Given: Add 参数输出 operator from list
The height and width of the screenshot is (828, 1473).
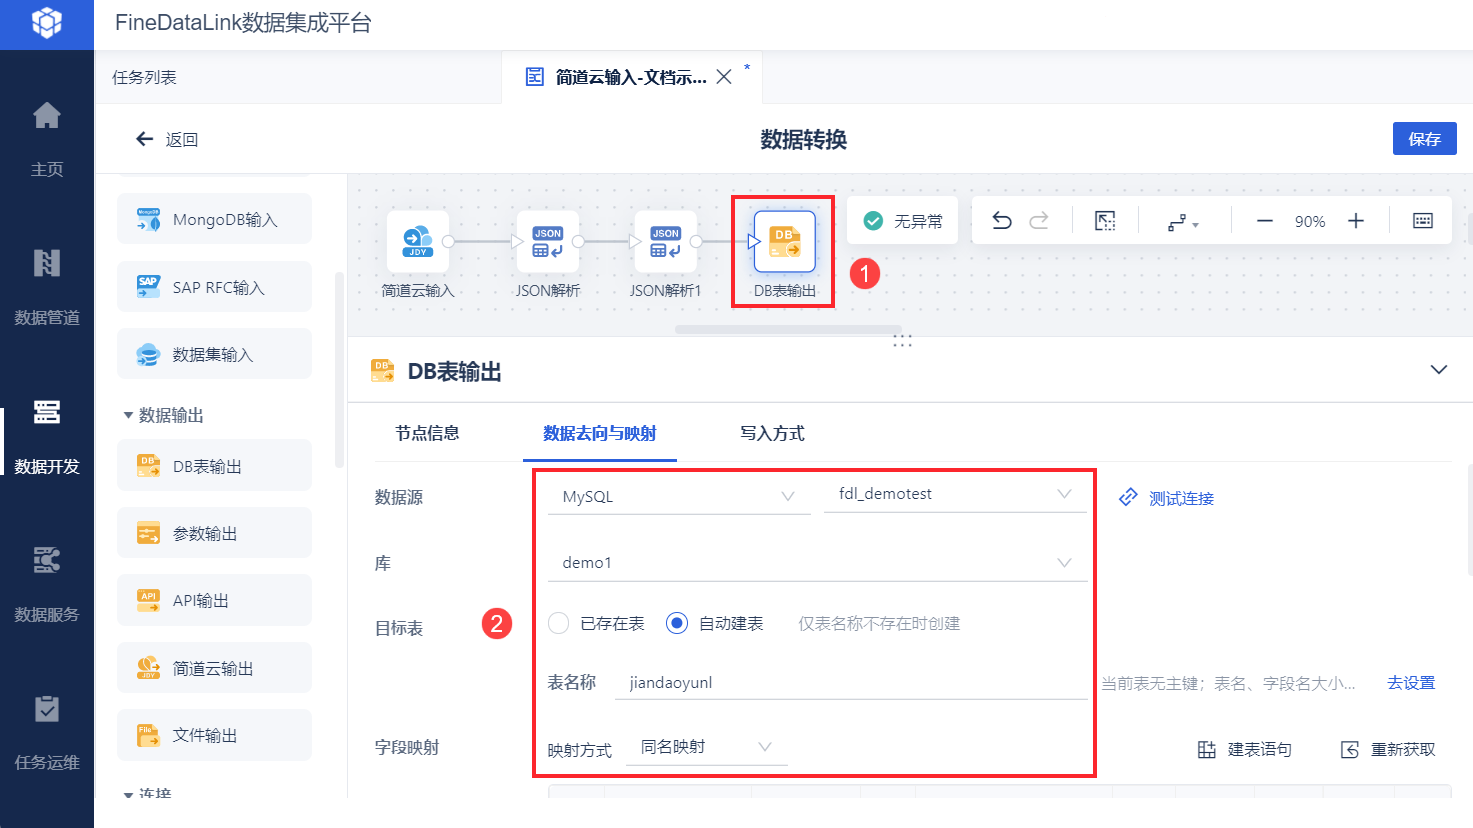Looking at the screenshot, I should click(214, 533).
